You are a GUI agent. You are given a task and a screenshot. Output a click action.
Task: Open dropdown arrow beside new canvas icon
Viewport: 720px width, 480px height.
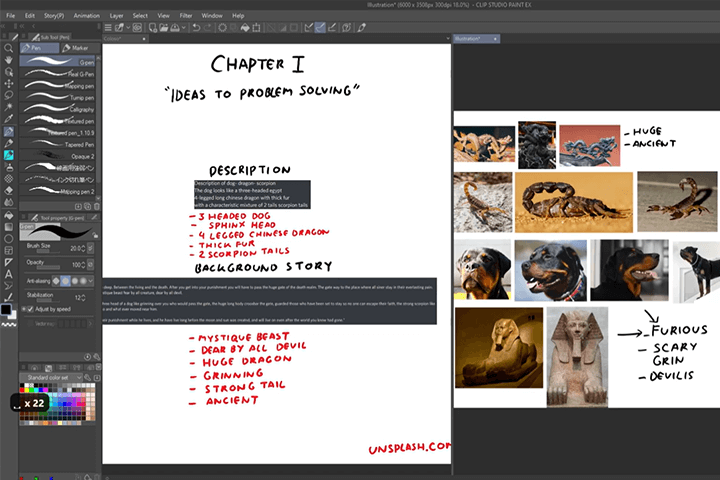128,28
